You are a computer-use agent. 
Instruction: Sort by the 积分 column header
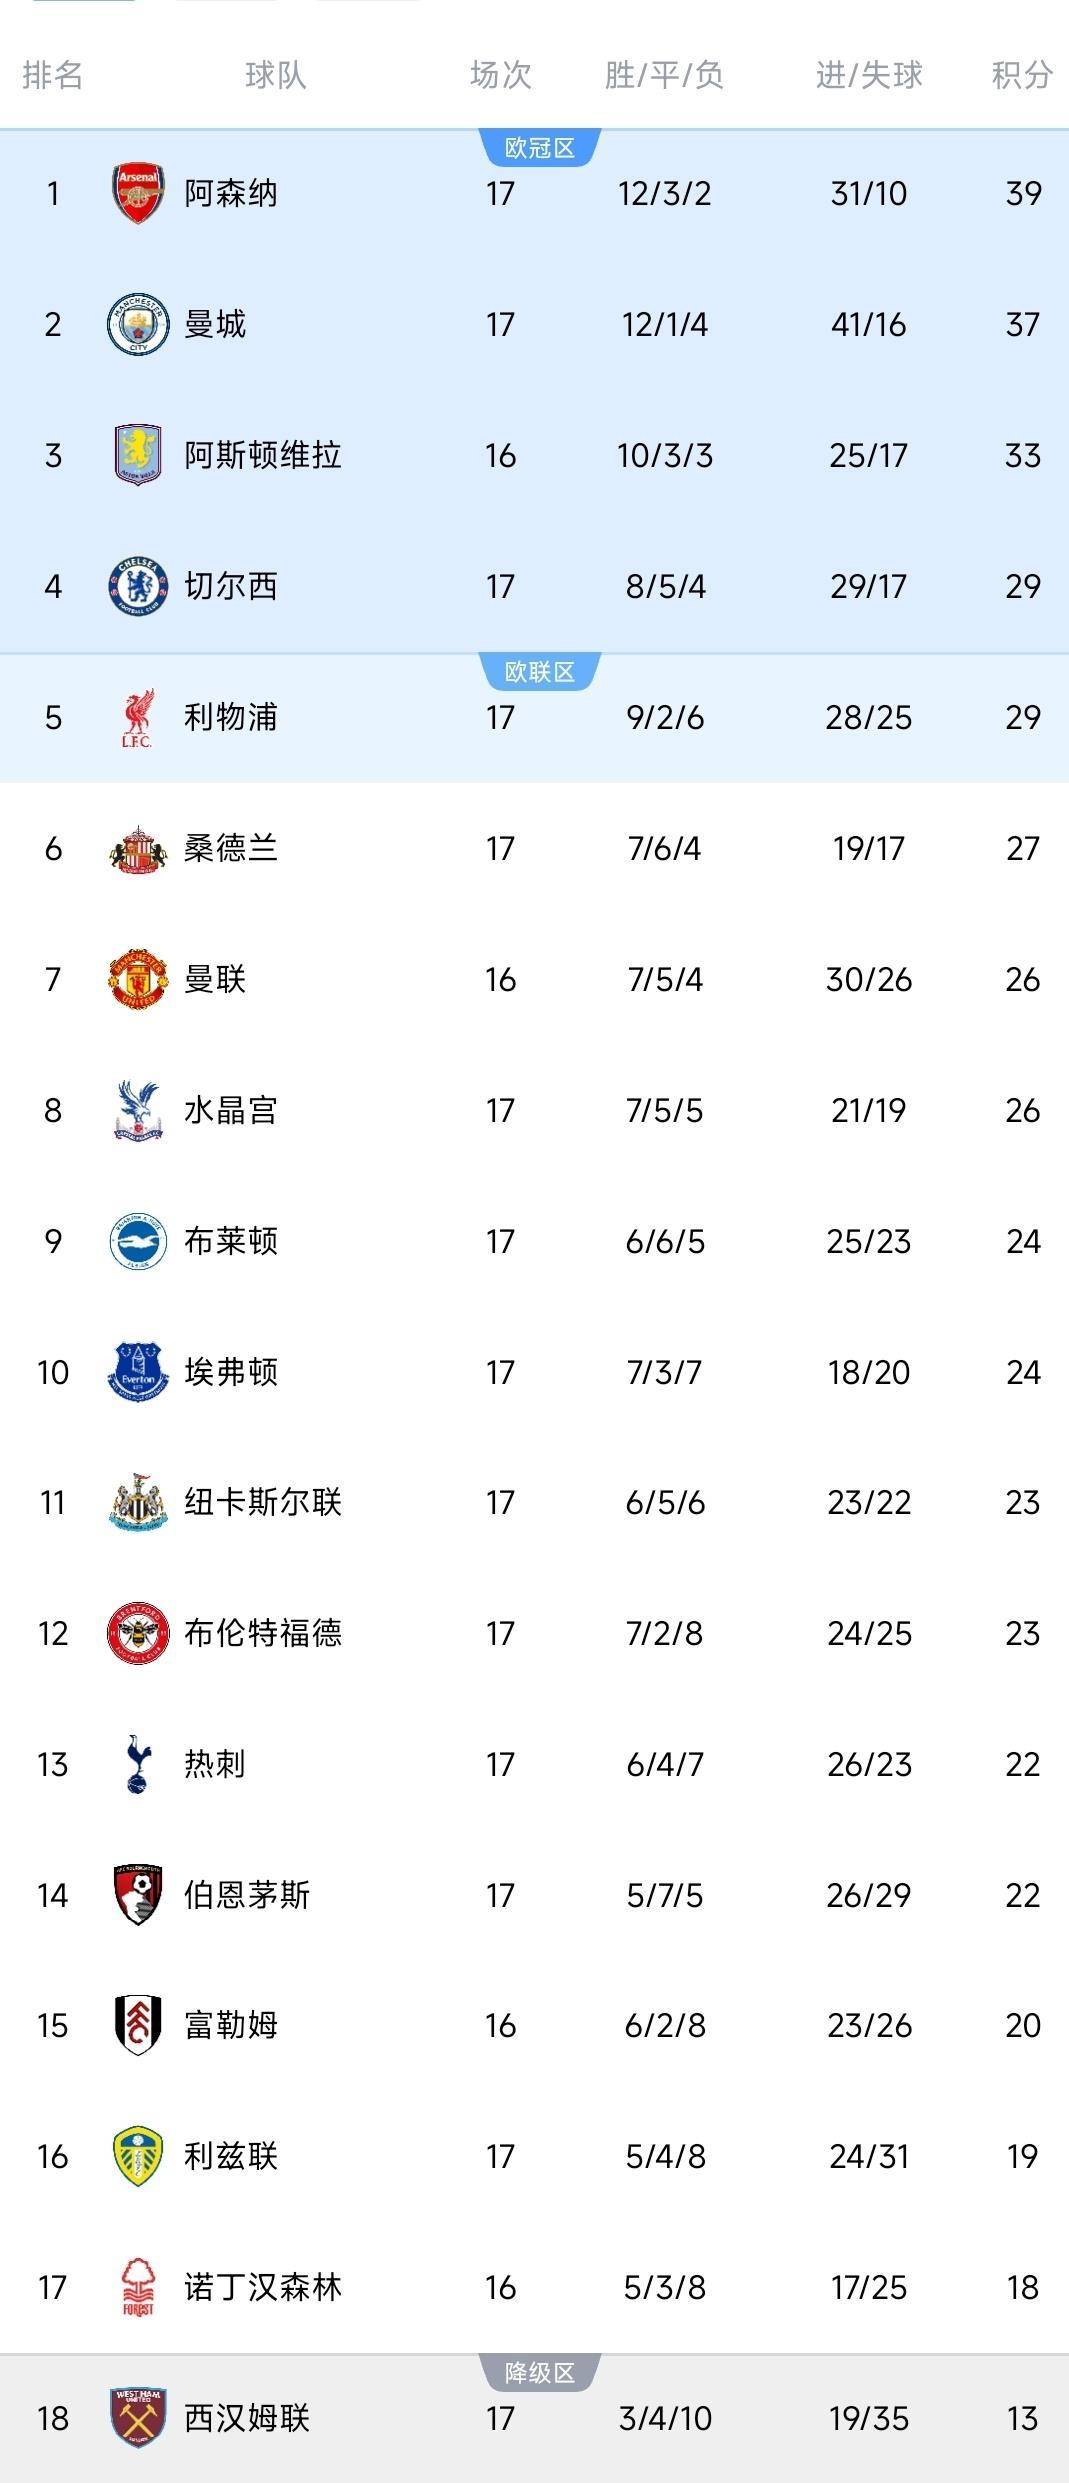(x=1022, y=75)
